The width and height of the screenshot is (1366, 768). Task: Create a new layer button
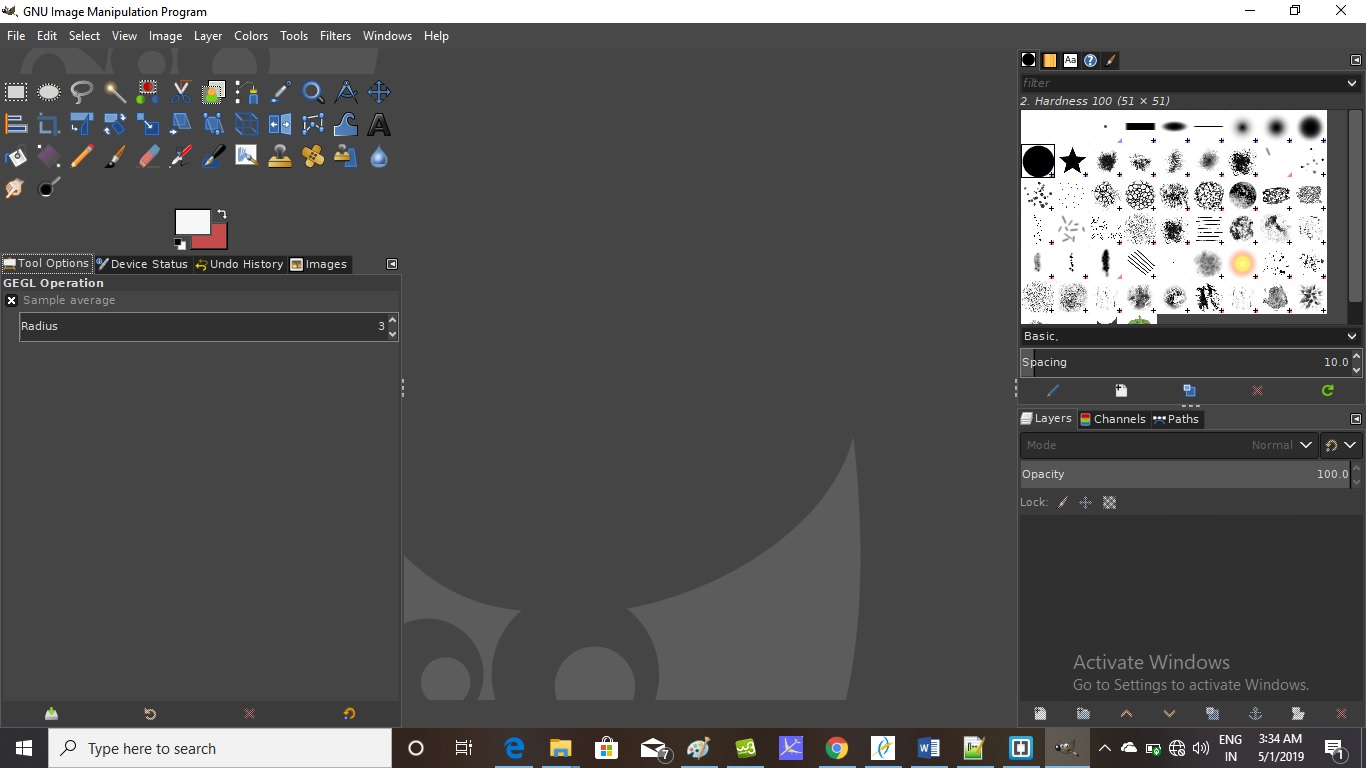point(1041,714)
